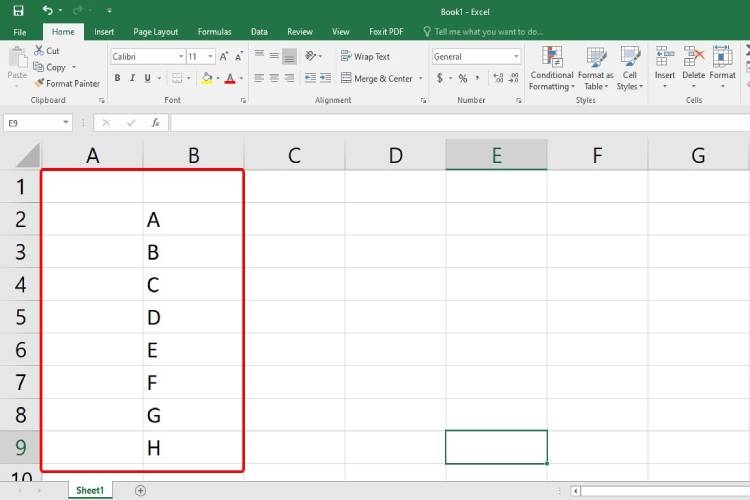Open the font name Calibri dropdown
The image size is (750, 500).
click(x=181, y=56)
